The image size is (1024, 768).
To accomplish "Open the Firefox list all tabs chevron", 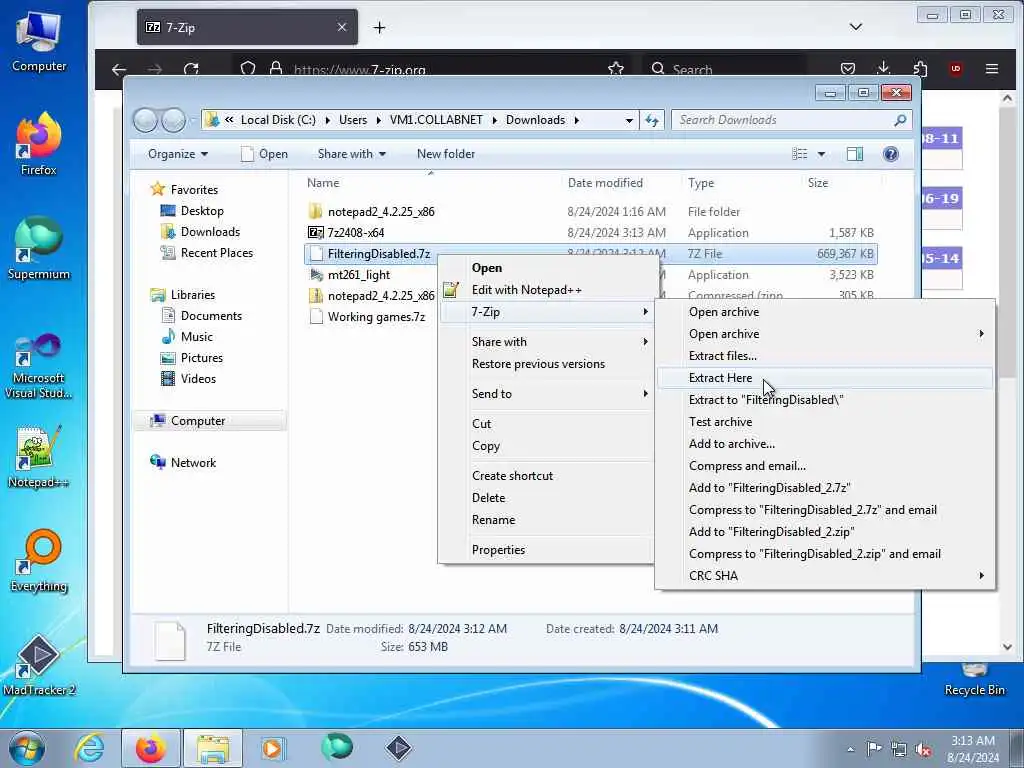I will point(856,27).
